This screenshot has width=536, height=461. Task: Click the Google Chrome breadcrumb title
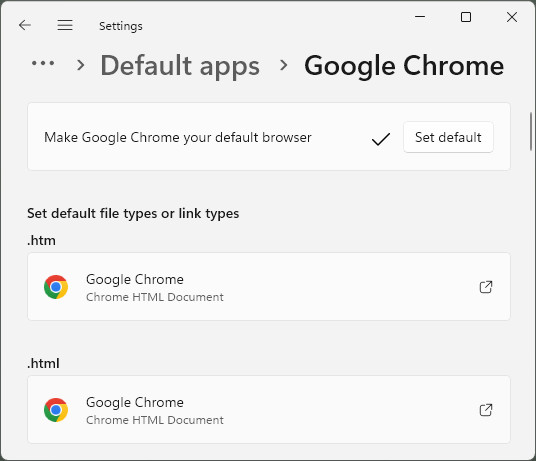click(x=404, y=66)
